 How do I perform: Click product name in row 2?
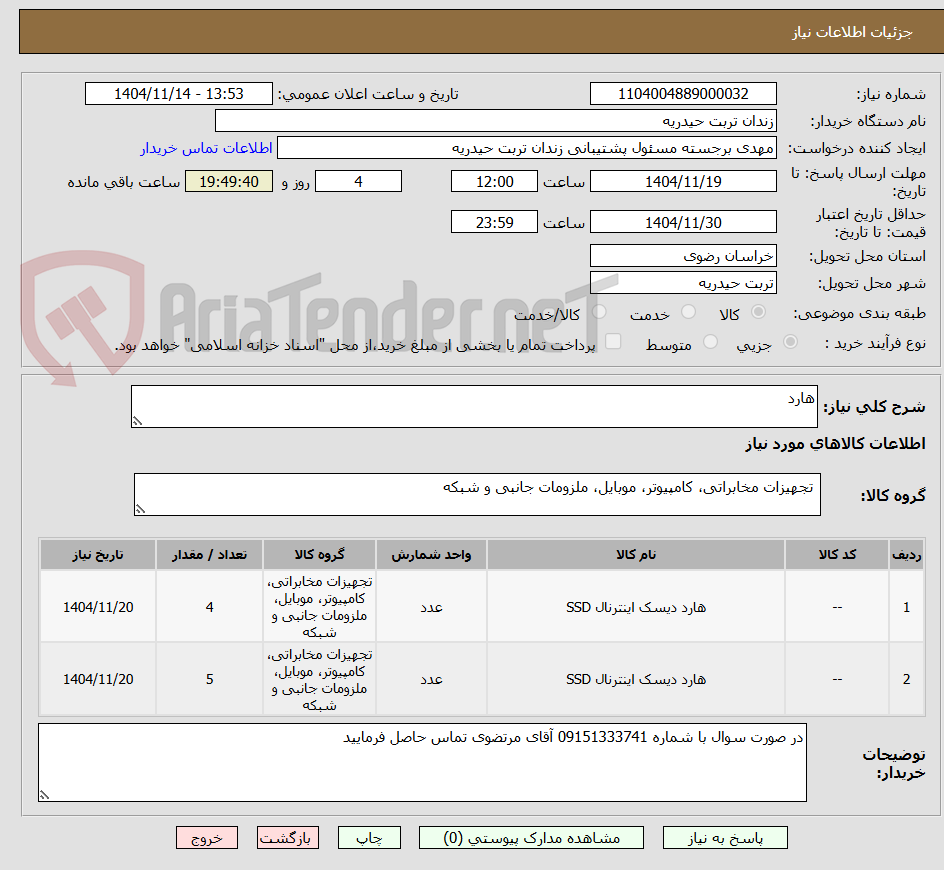click(636, 679)
